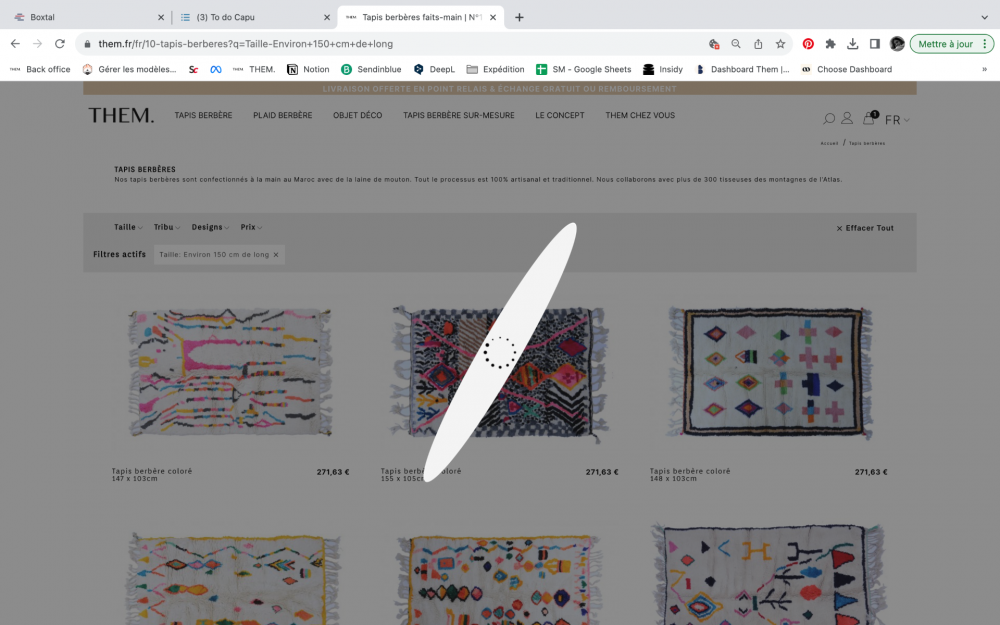Open the FR language dropdown
The width and height of the screenshot is (1000, 625).
897,120
